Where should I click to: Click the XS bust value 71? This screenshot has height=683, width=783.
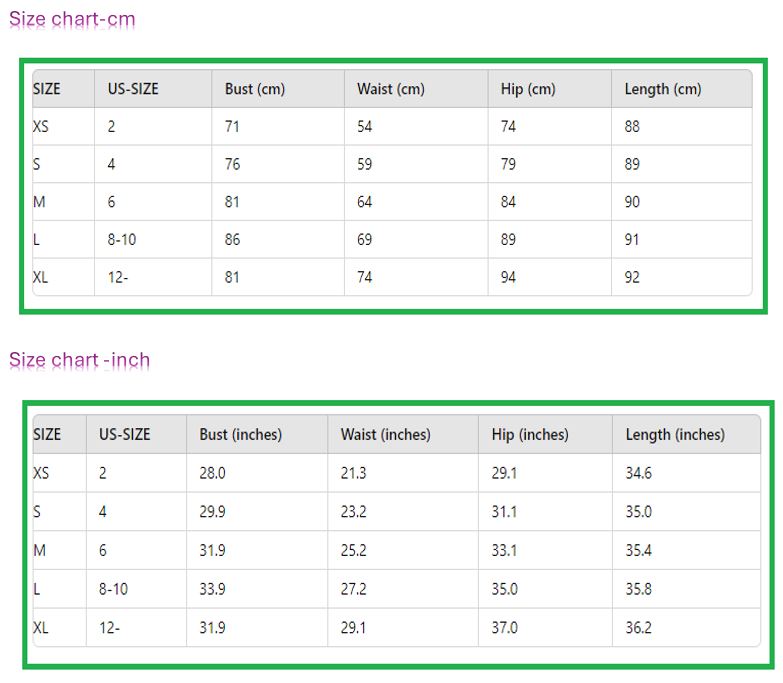coord(232,127)
